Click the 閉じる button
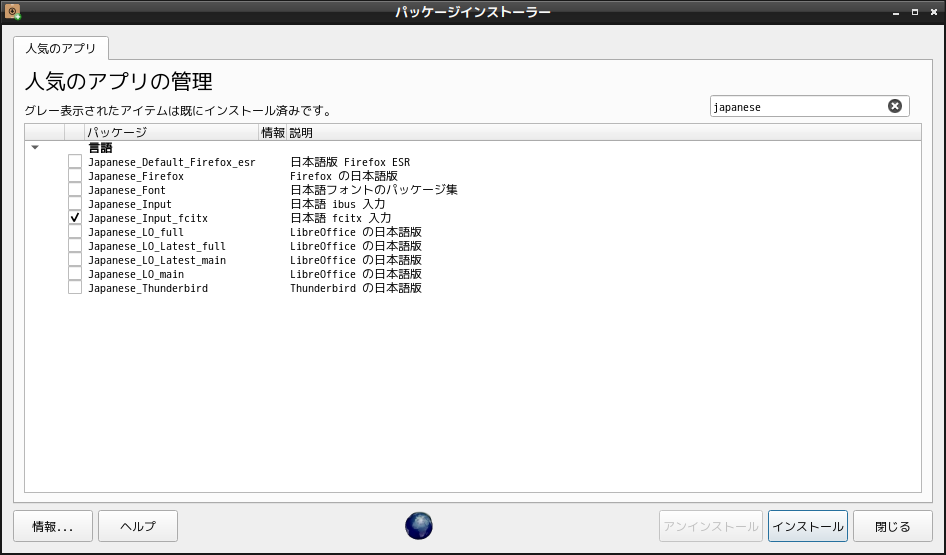 (x=893, y=526)
